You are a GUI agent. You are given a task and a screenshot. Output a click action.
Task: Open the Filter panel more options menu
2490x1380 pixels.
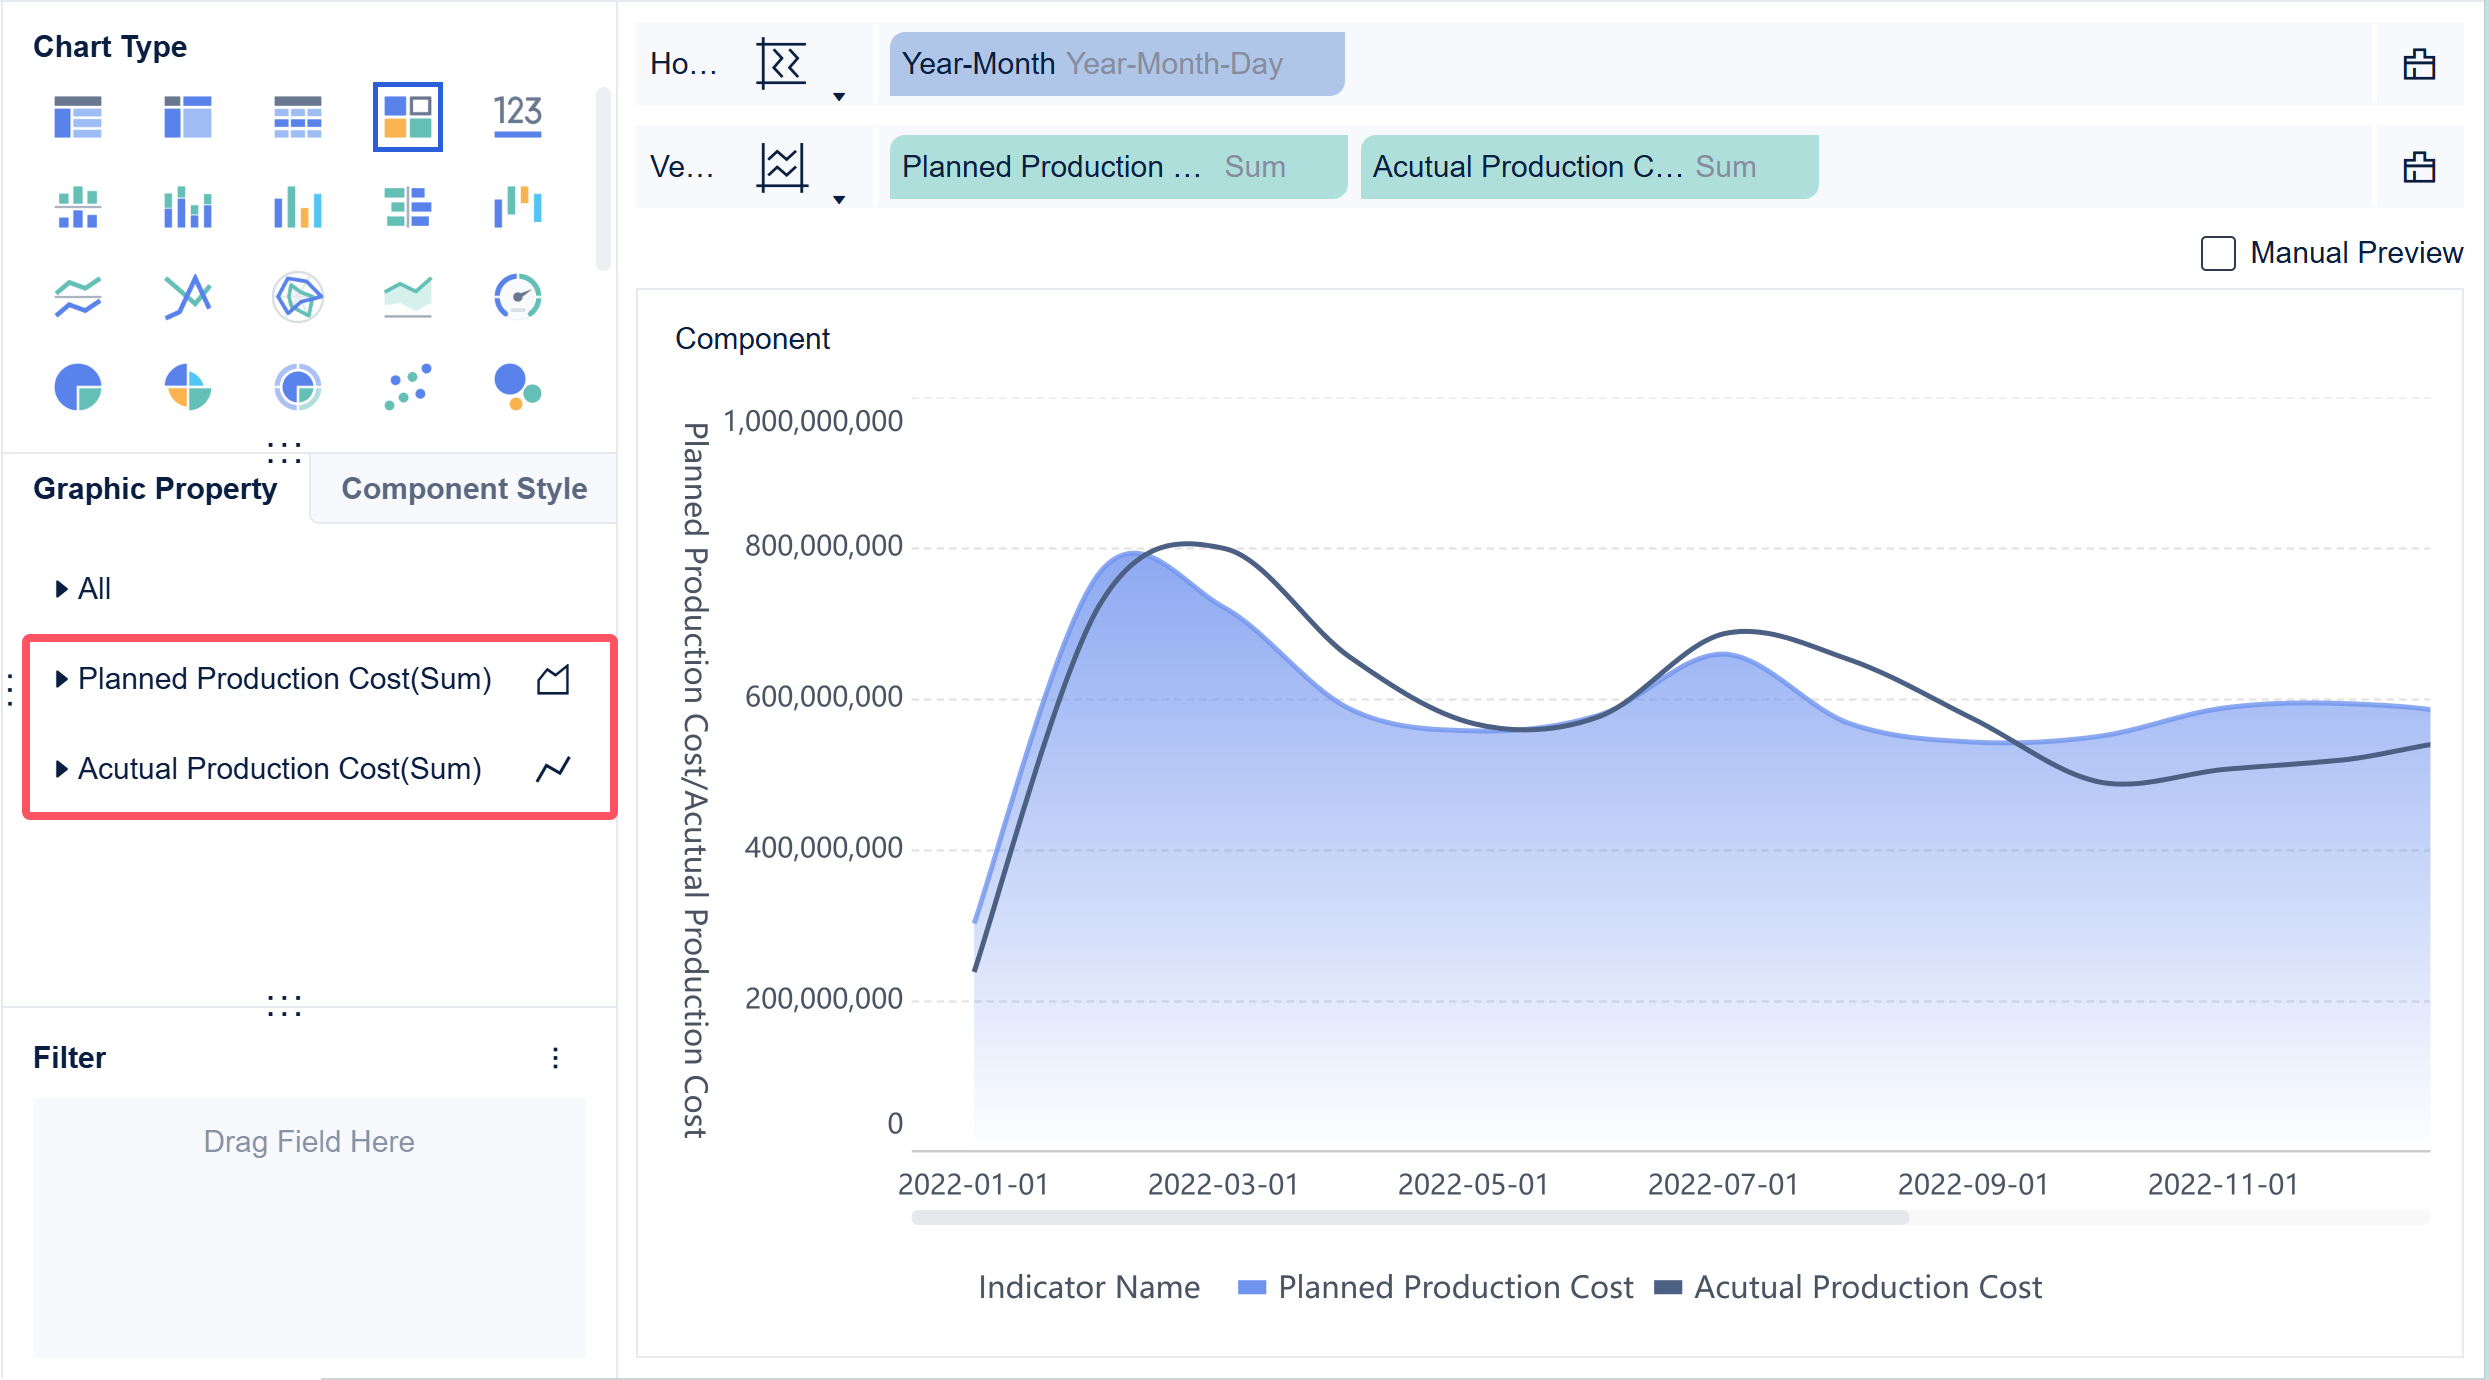coord(555,1058)
